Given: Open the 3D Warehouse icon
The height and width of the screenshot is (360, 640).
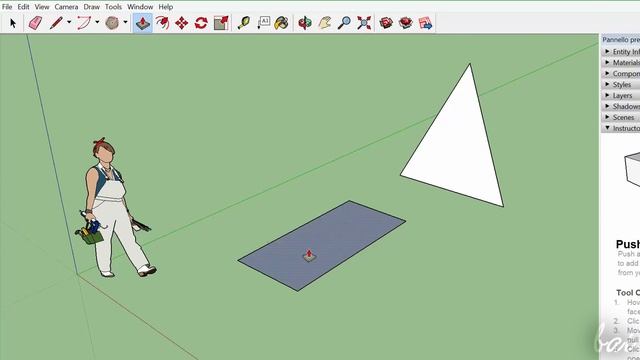Looking at the screenshot, I should click(x=386, y=23).
